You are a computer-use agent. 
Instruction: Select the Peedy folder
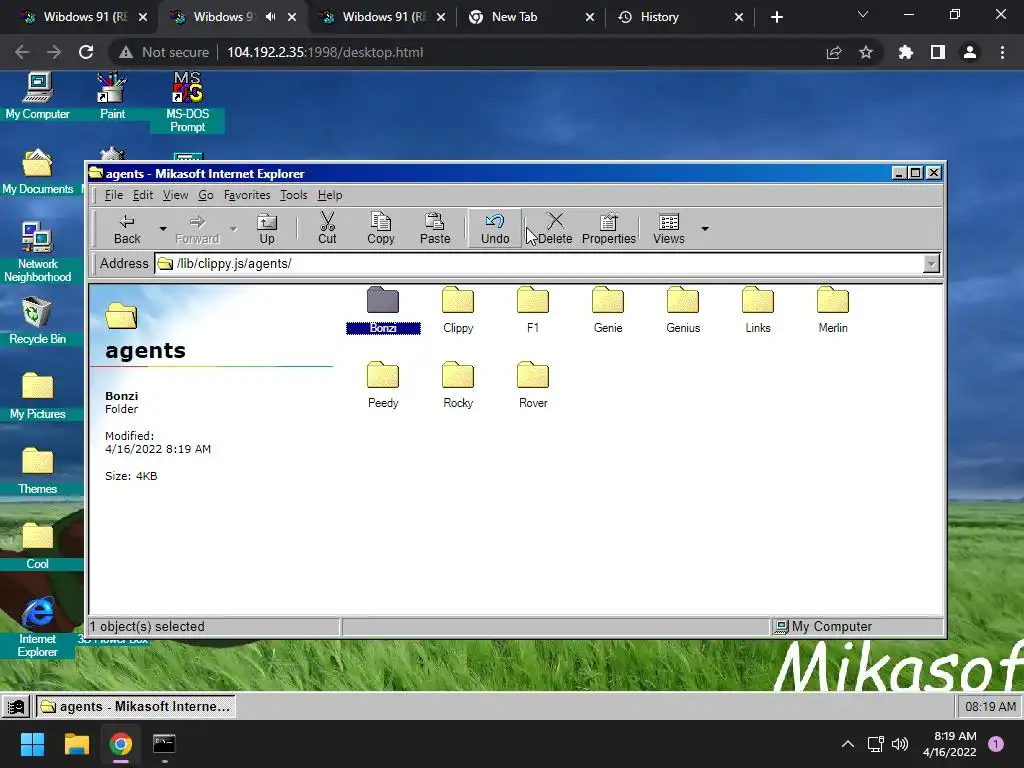point(383,385)
